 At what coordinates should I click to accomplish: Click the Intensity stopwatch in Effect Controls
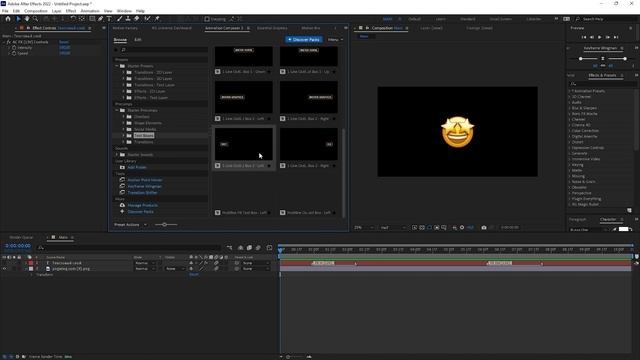click(14, 48)
